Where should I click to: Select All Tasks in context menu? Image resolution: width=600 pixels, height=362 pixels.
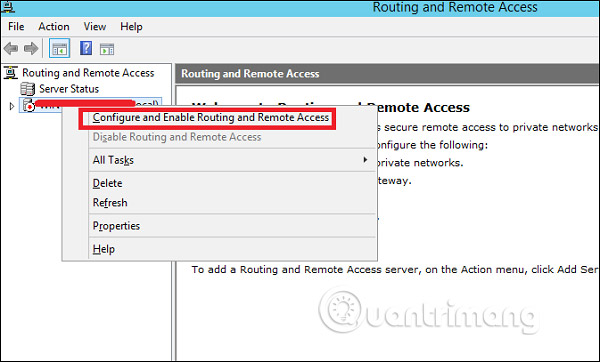[x=113, y=160]
